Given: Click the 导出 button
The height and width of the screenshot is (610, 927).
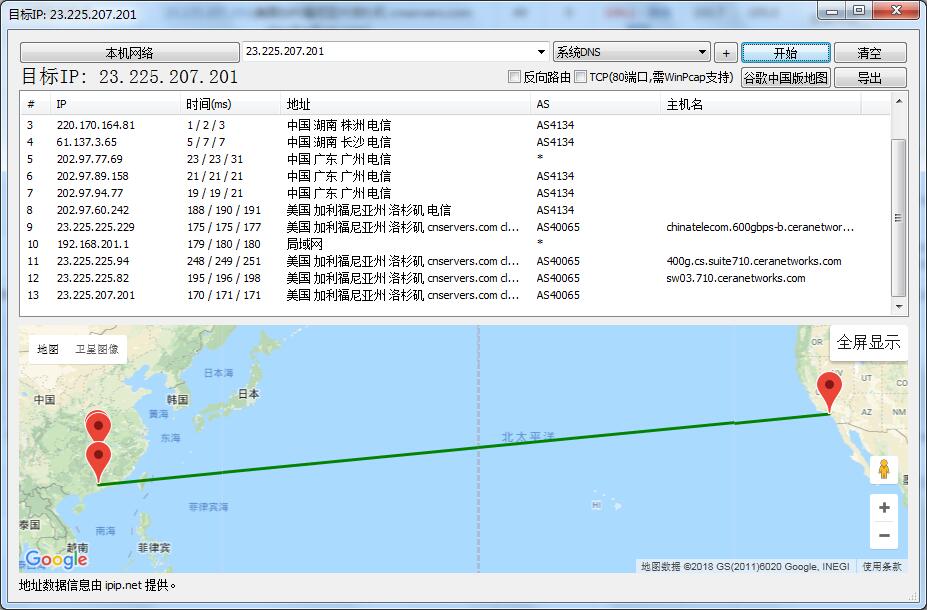Looking at the screenshot, I should [869, 78].
